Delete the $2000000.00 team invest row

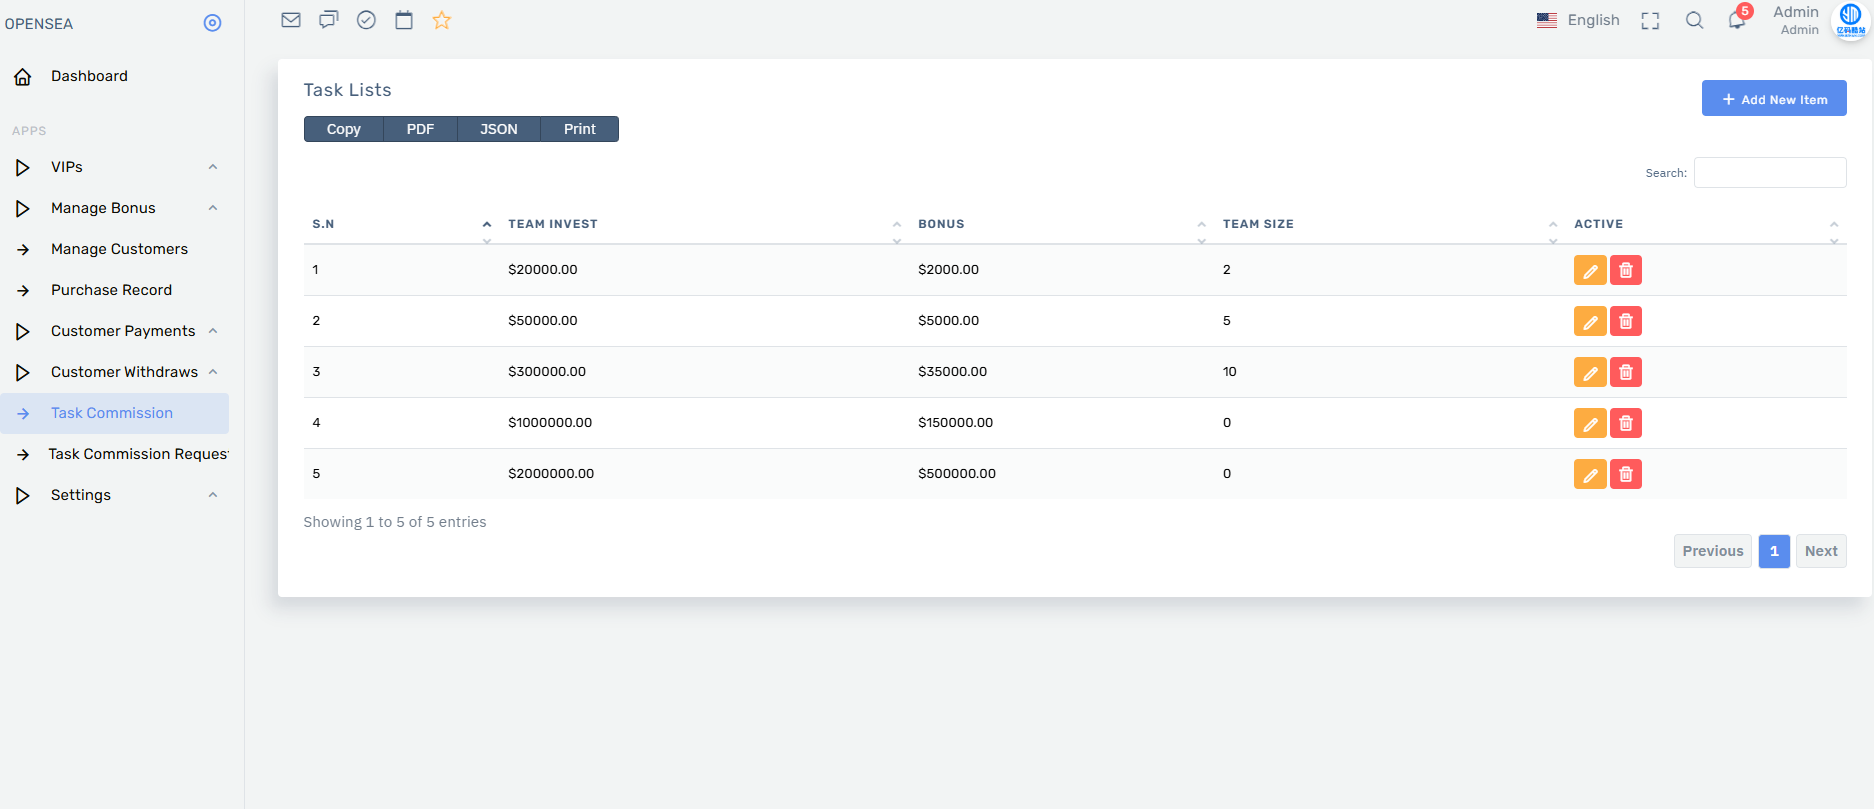1626,474
